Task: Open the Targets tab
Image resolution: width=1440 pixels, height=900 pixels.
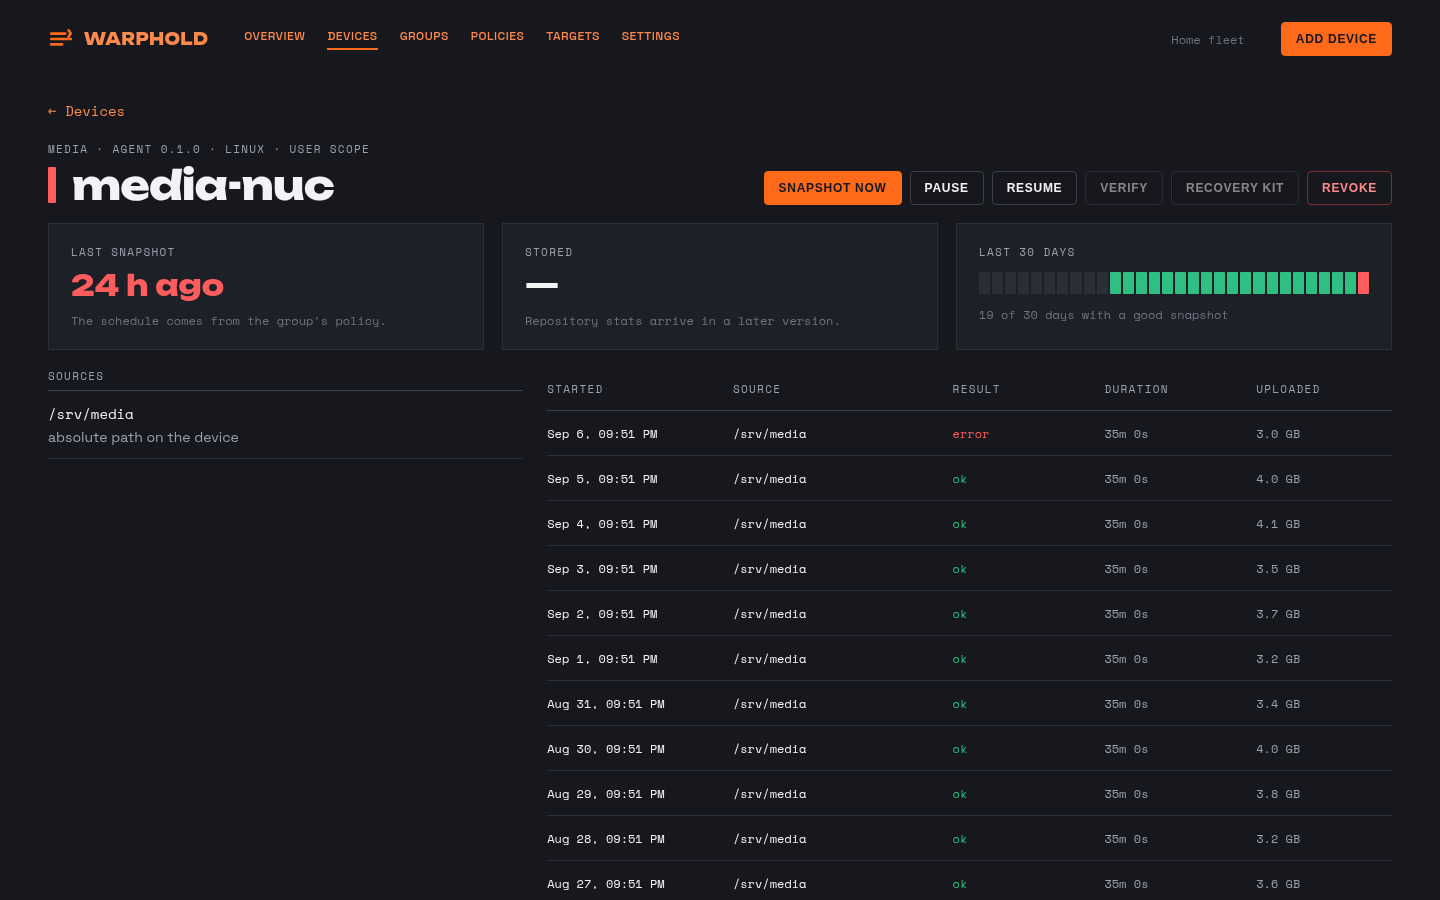Action: [573, 36]
